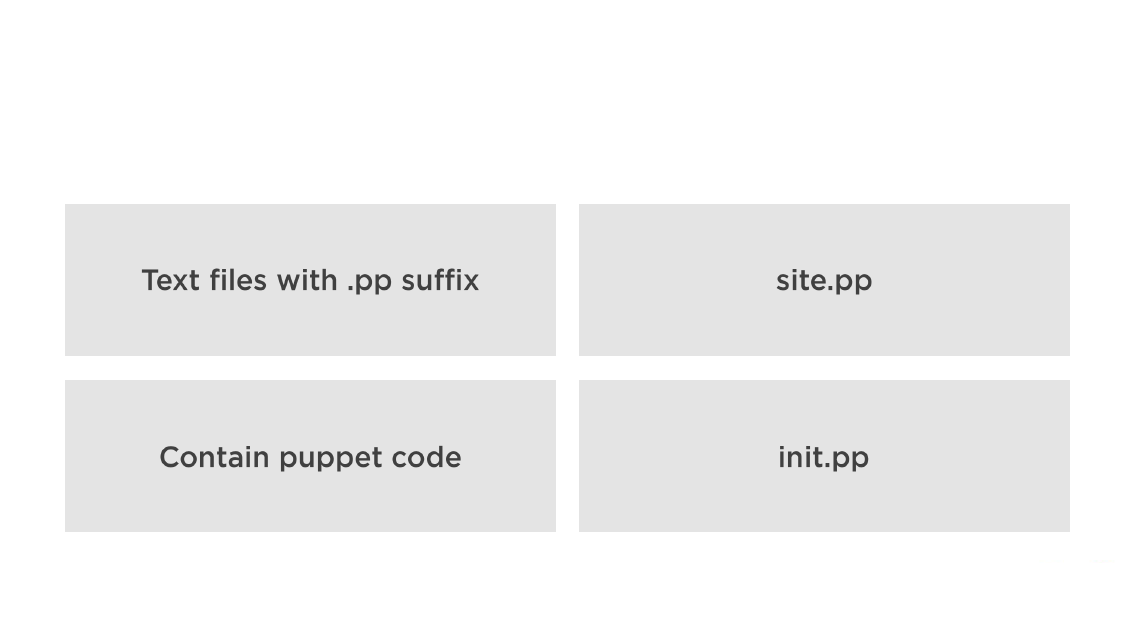Click the word 'puppet' in the slide
This screenshot has height=638, width=1135.
[330, 459]
